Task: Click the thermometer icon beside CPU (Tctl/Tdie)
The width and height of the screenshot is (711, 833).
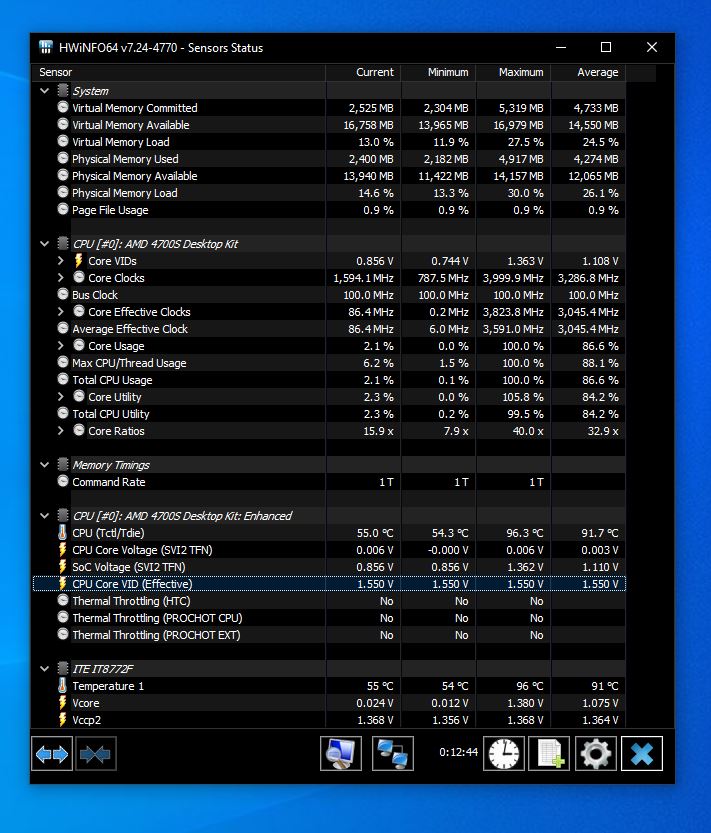Action: (63, 533)
